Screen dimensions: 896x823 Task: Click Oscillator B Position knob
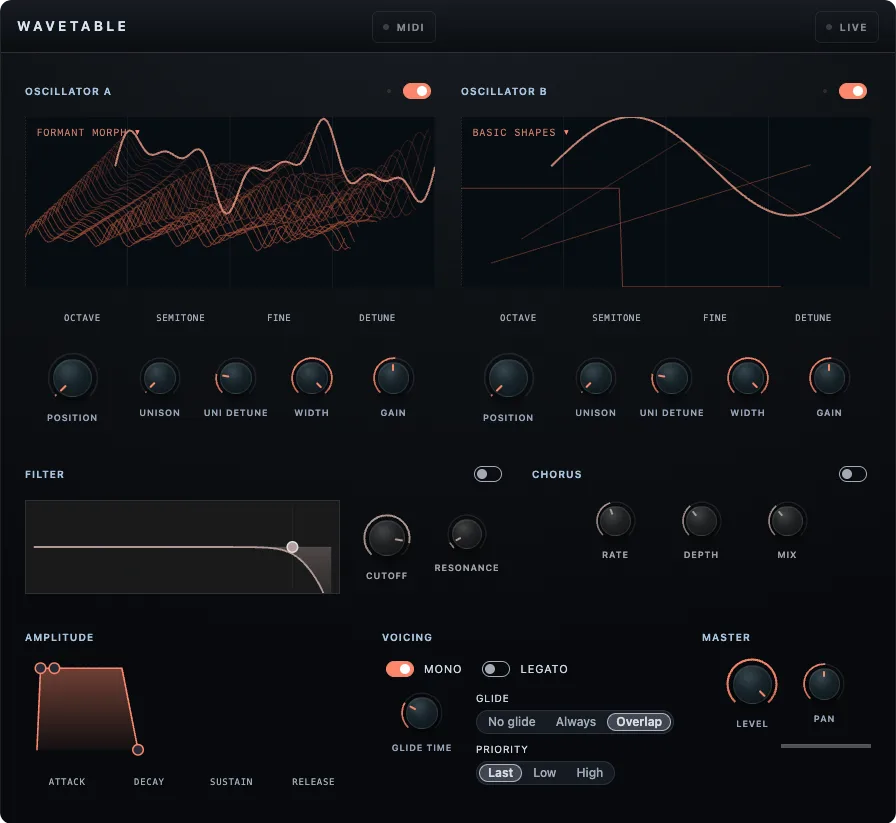pyautogui.click(x=508, y=378)
